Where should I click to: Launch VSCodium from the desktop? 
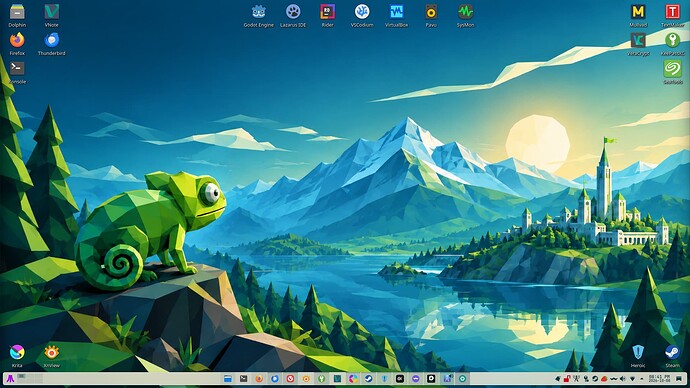362,15
